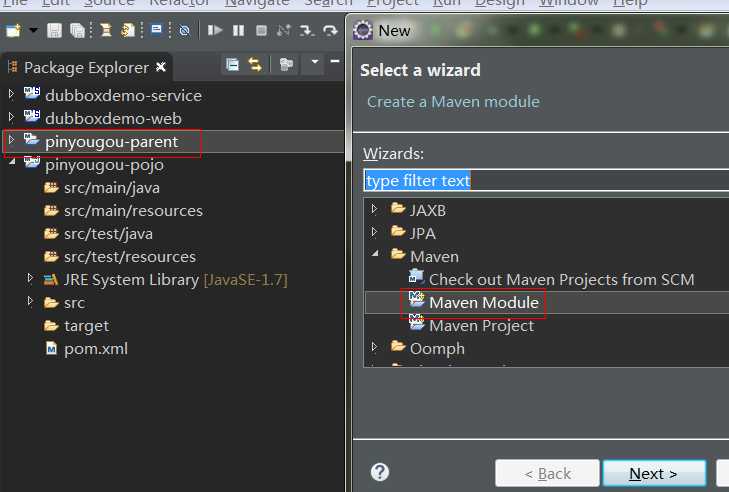Open the Window menu
Screen dimensions: 729x492
(x=568, y=3)
